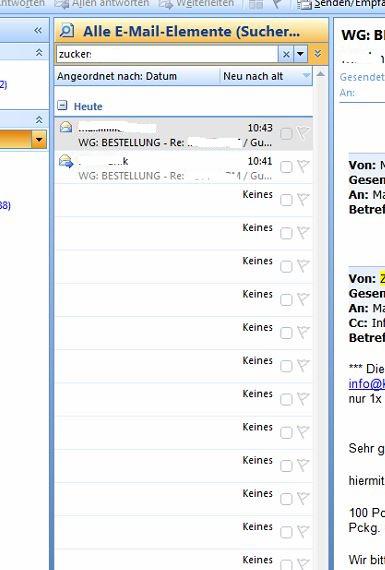Viewport: 385px width, 570px height.
Task: Click the magnifier icon beside Alle E-Mail-Elemente
Action: coord(67,31)
